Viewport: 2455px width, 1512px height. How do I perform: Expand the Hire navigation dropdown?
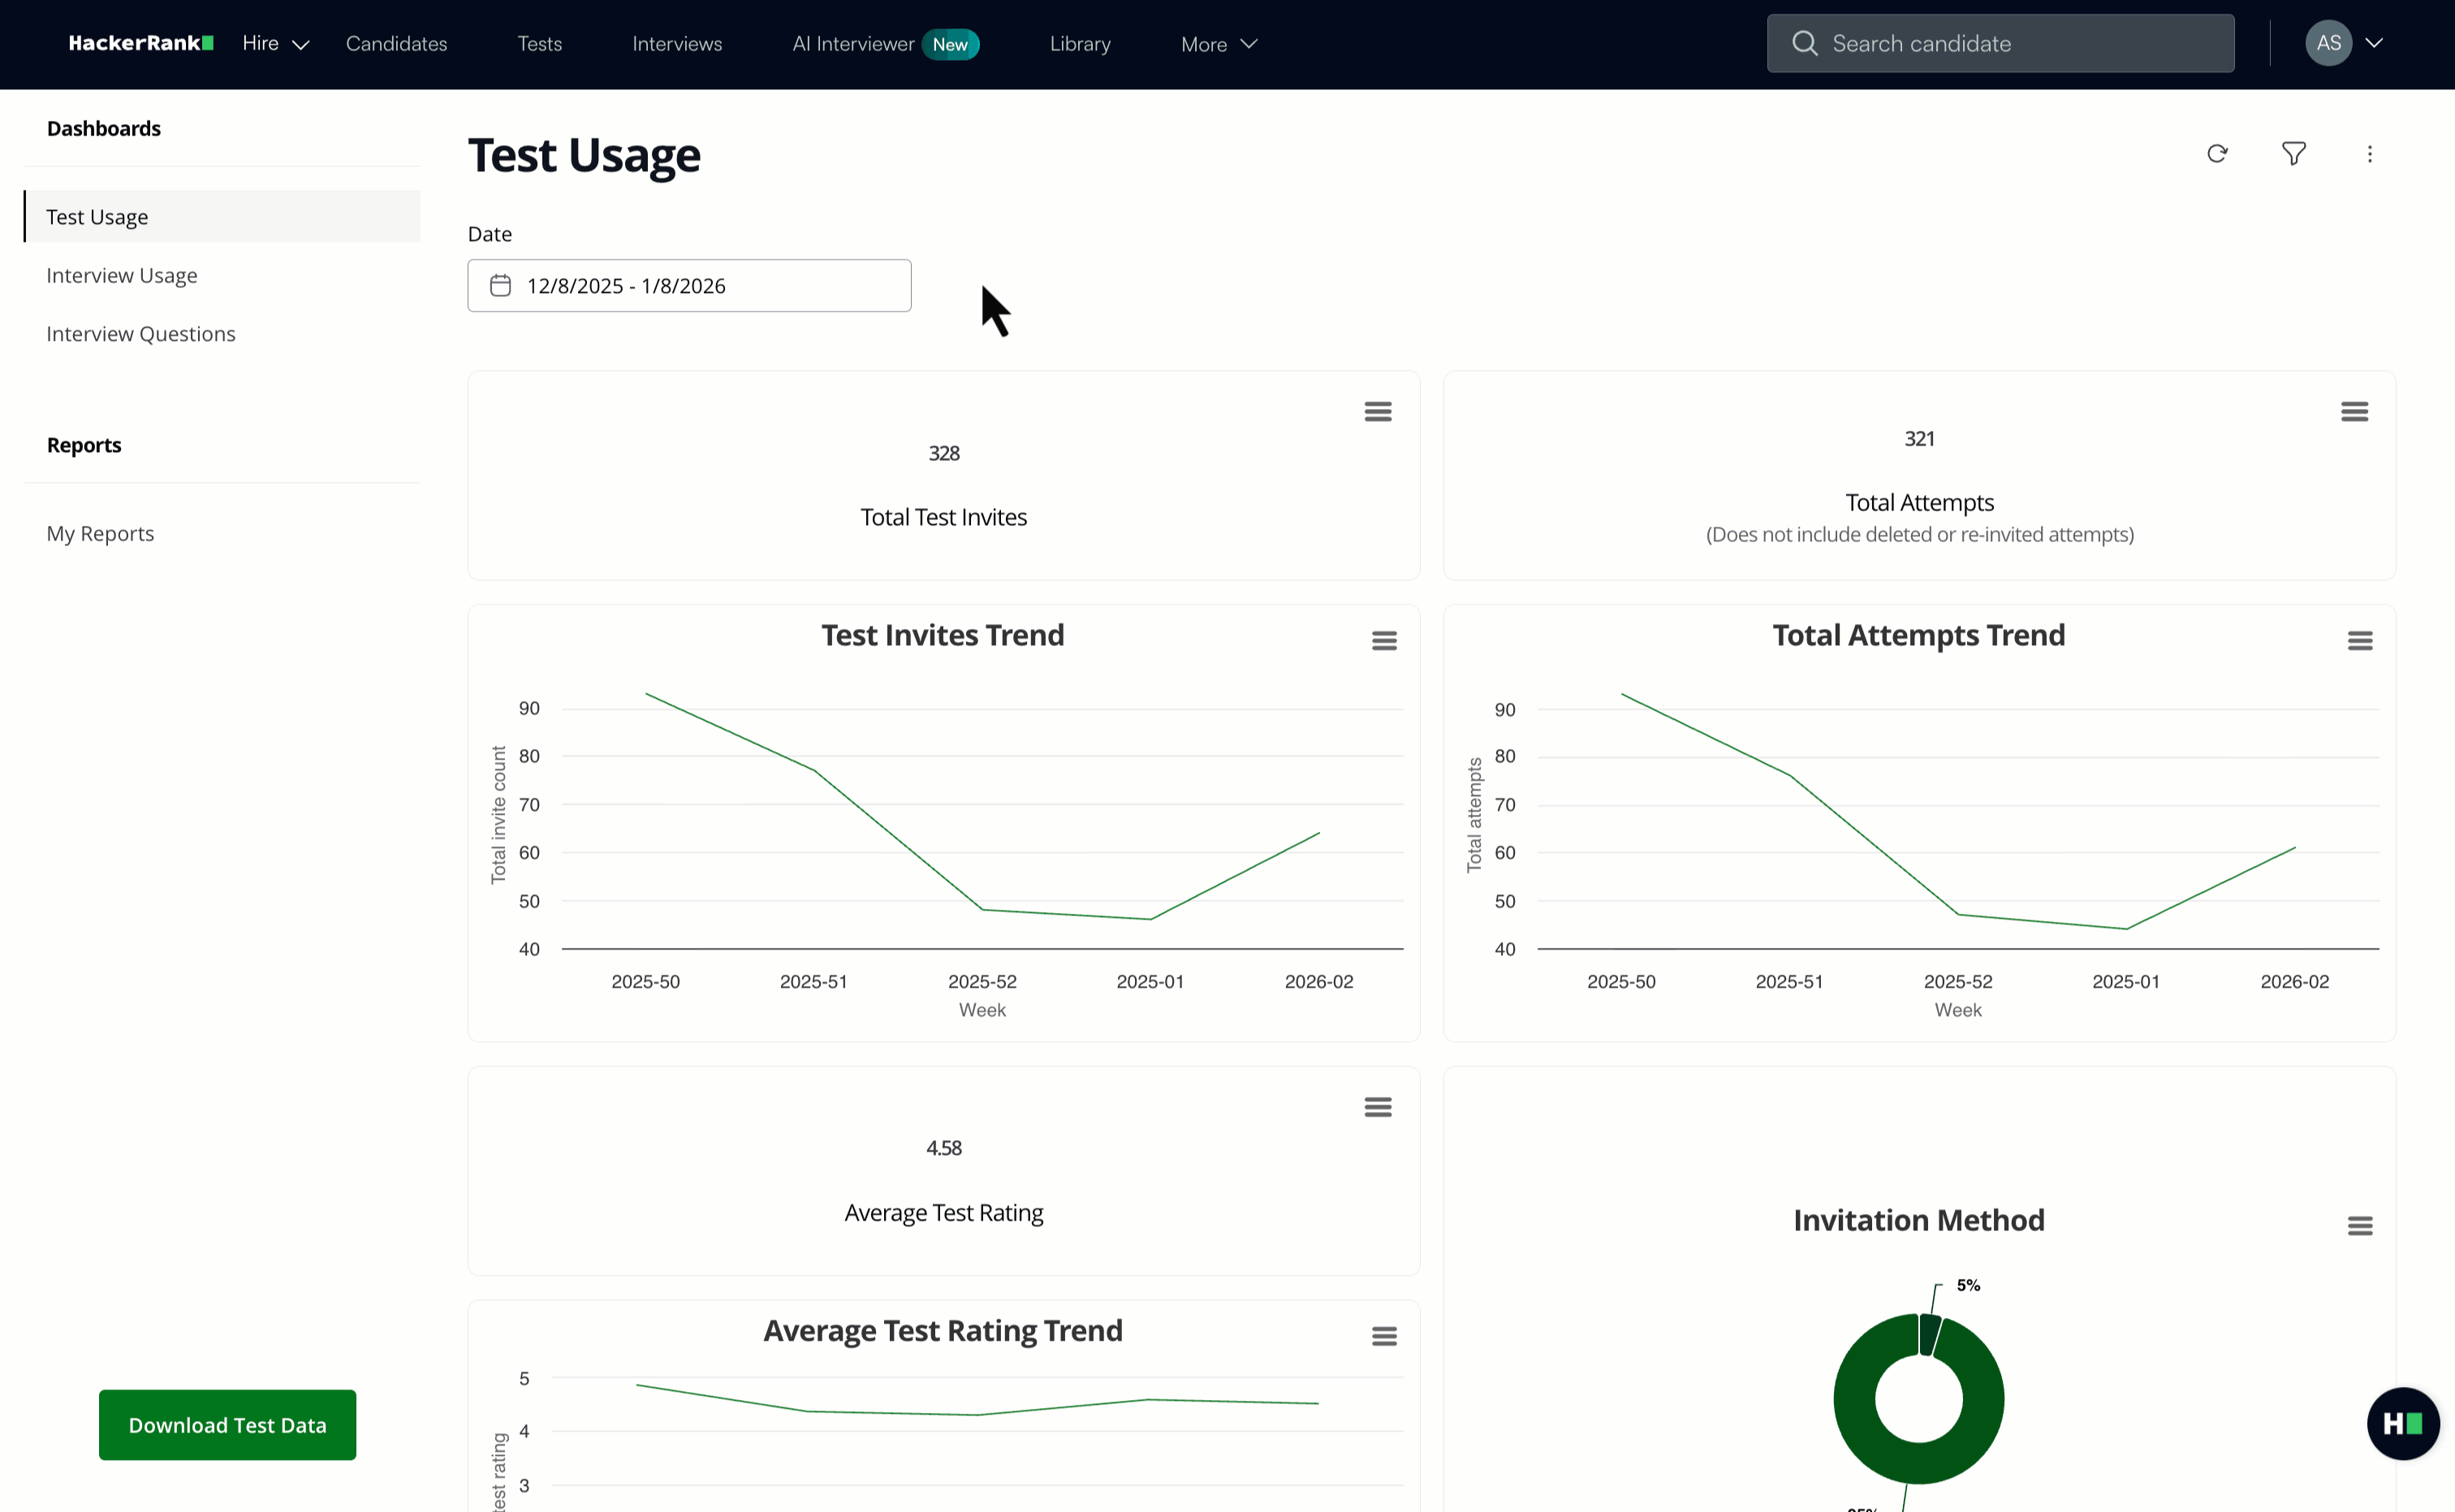[274, 43]
